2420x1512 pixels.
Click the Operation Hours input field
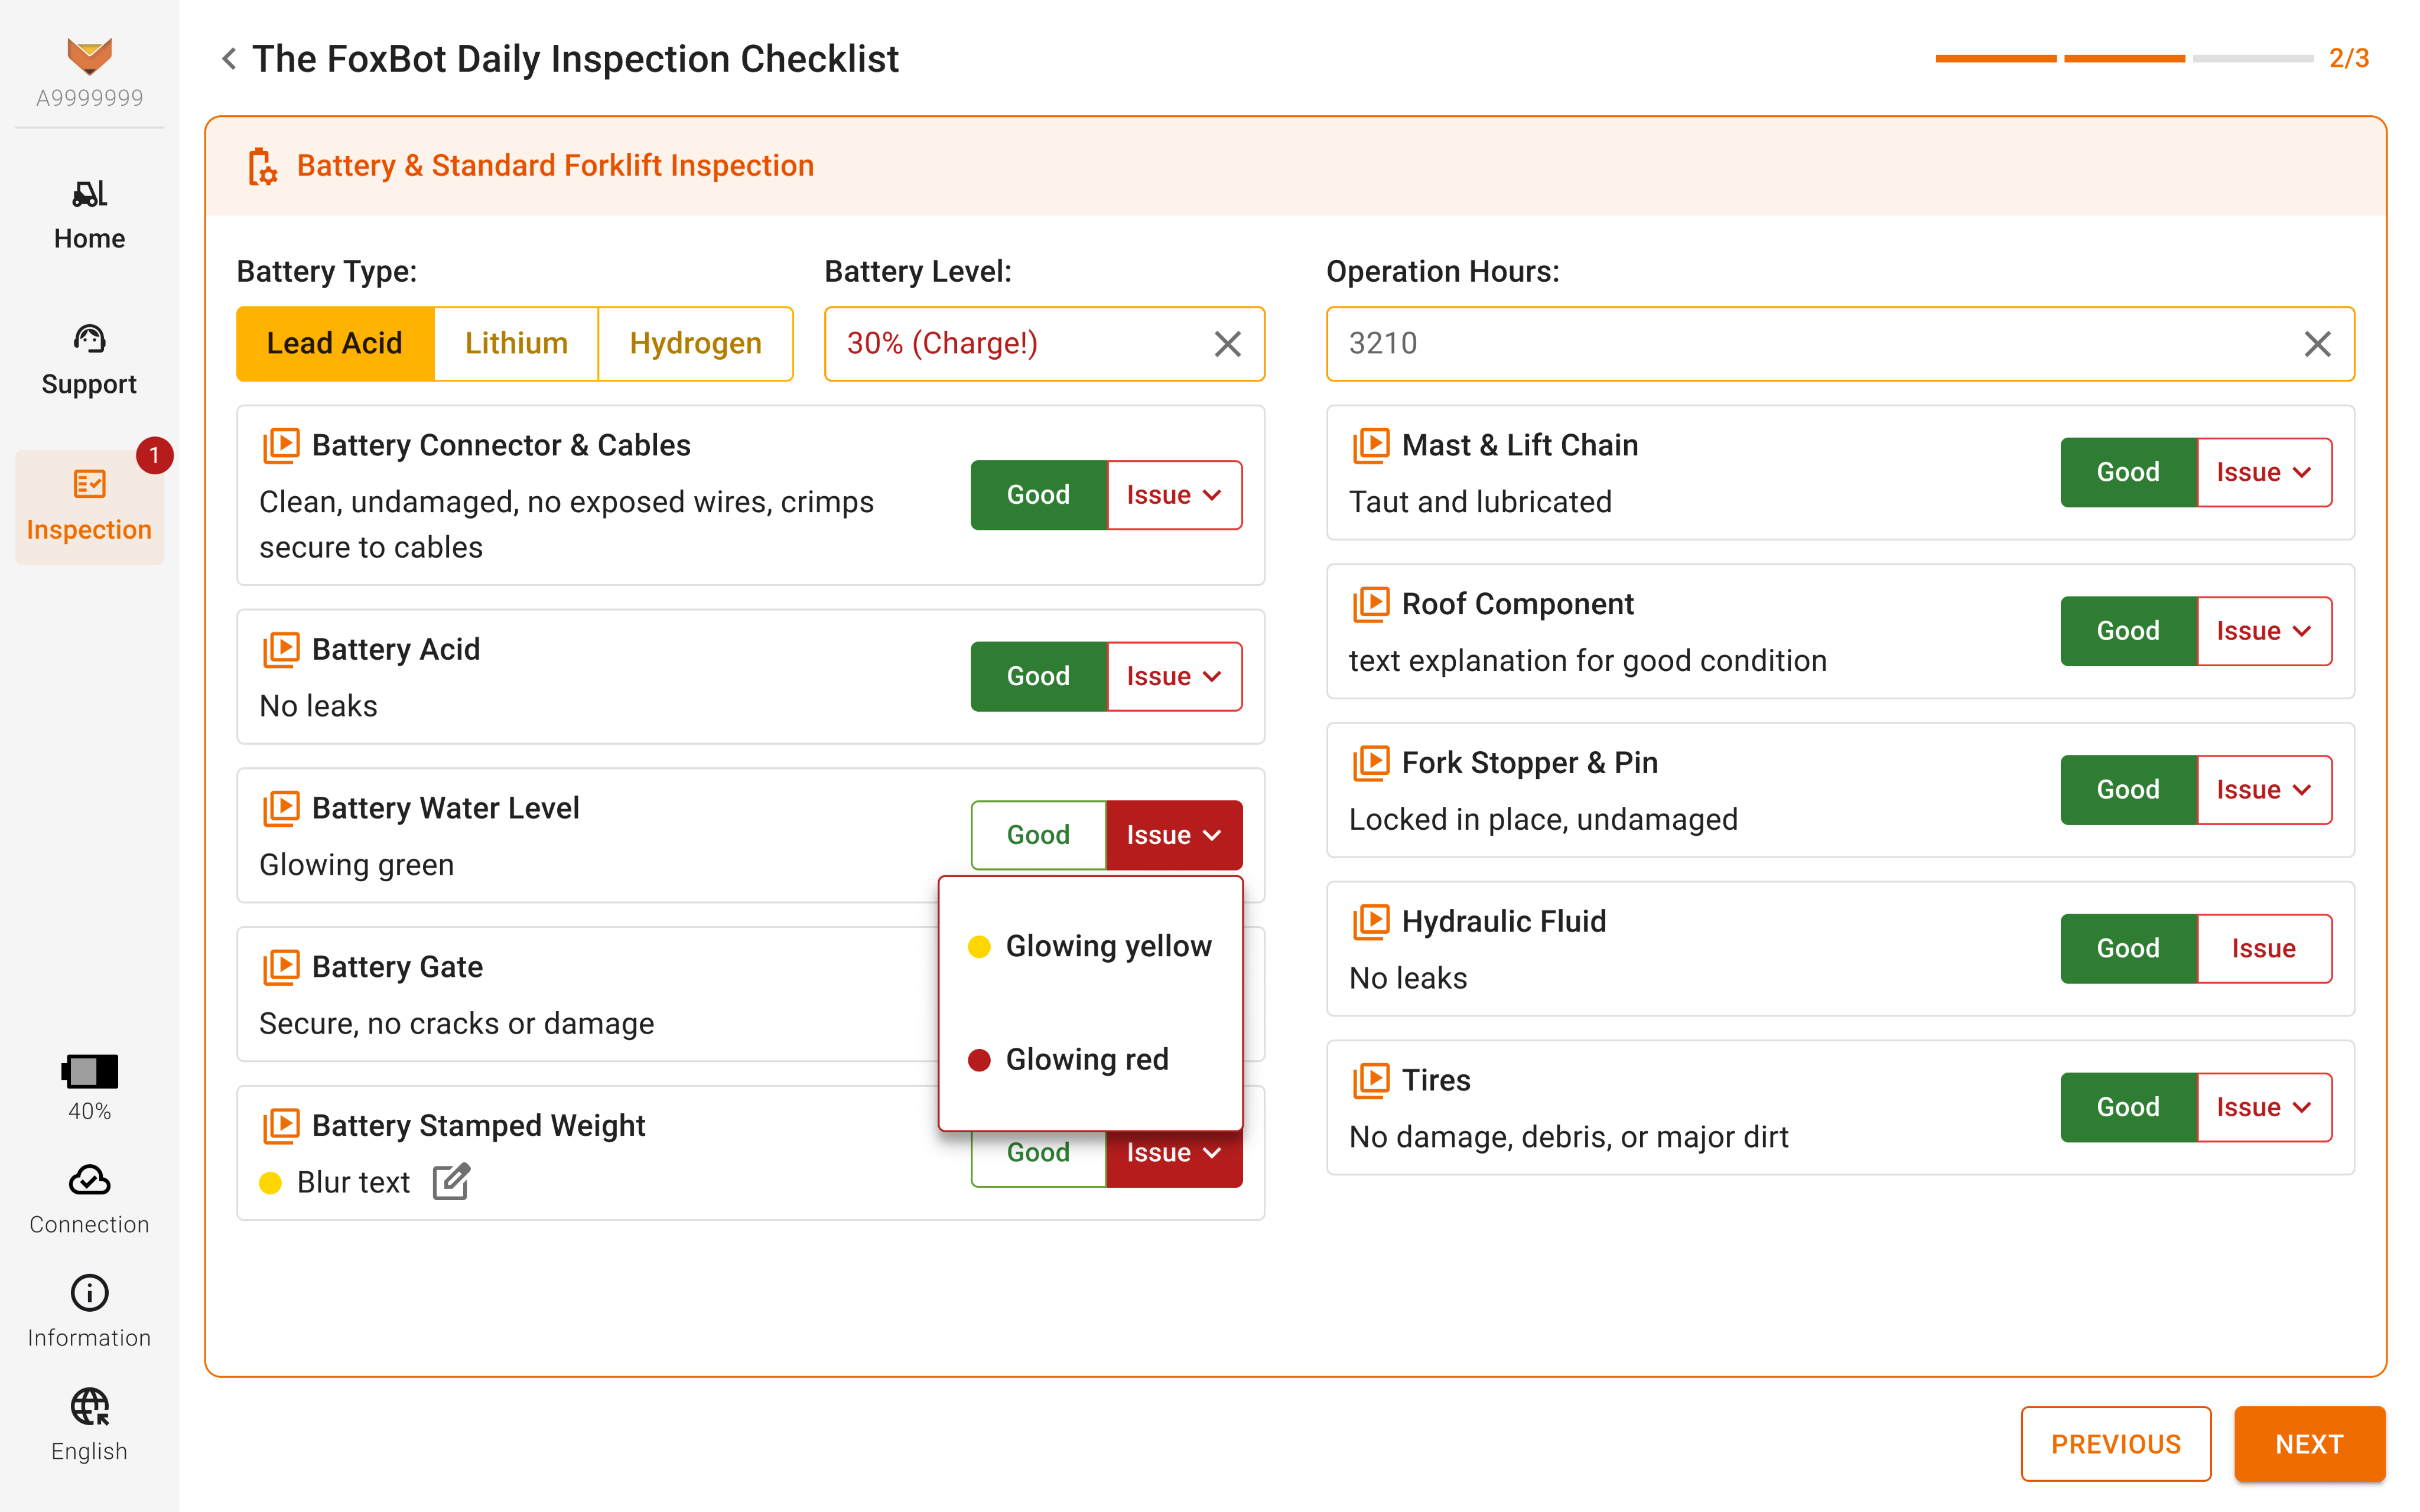pyautogui.click(x=1800, y=344)
